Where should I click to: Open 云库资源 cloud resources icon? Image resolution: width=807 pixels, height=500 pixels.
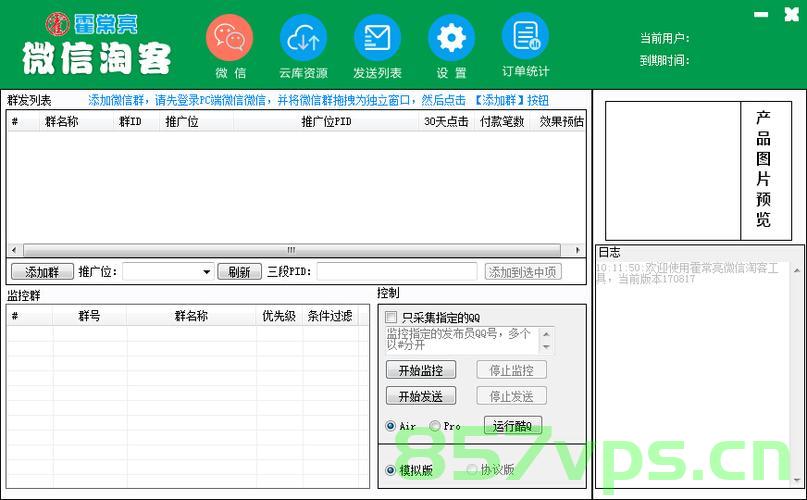point(303,38)
